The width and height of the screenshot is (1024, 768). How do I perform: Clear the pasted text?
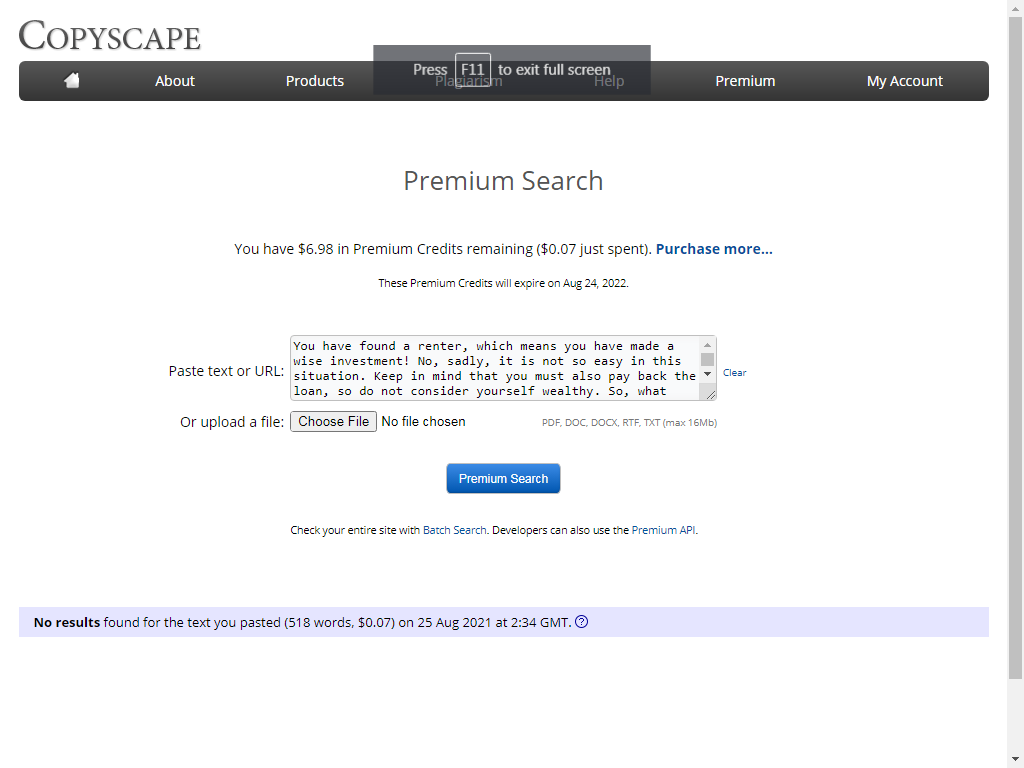[734, 373]
